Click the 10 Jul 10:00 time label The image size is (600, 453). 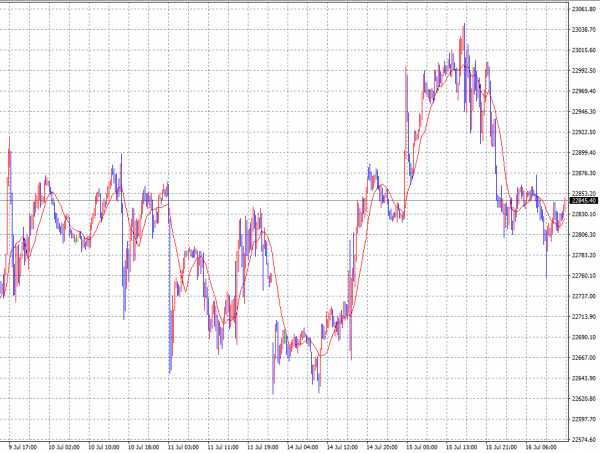105,447
